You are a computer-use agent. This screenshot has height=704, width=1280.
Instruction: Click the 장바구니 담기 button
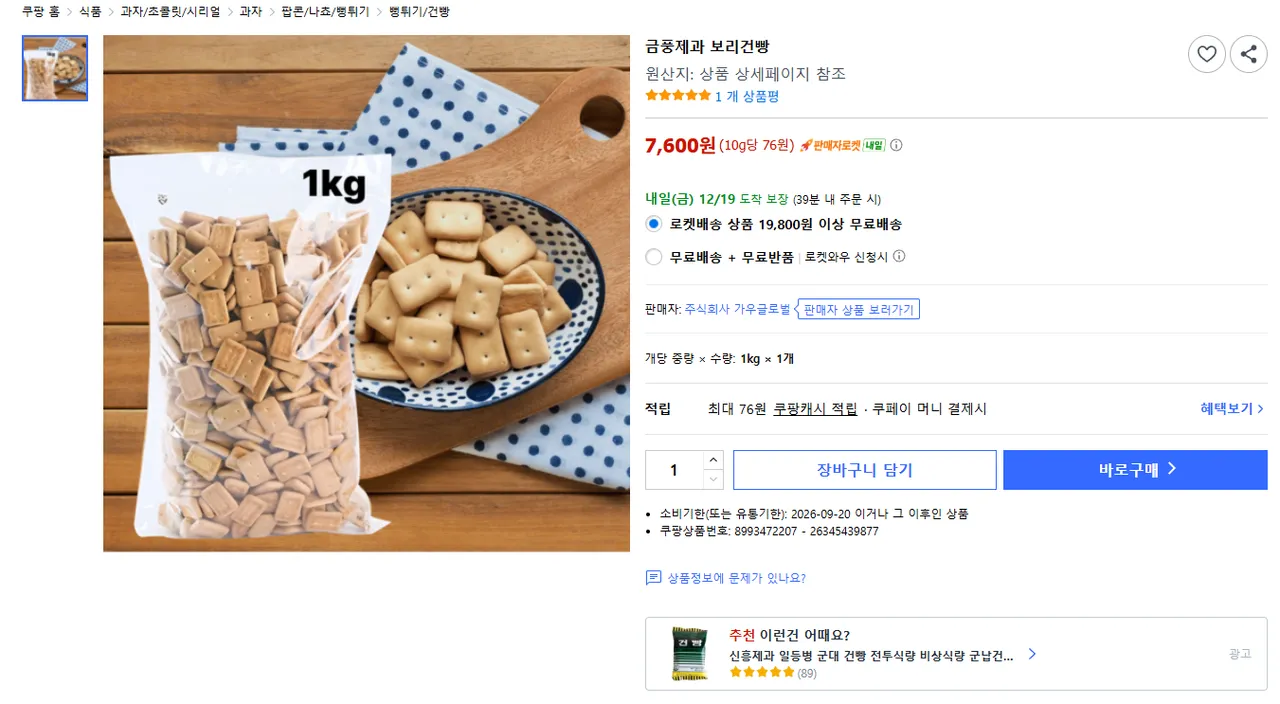coord(864,470)
